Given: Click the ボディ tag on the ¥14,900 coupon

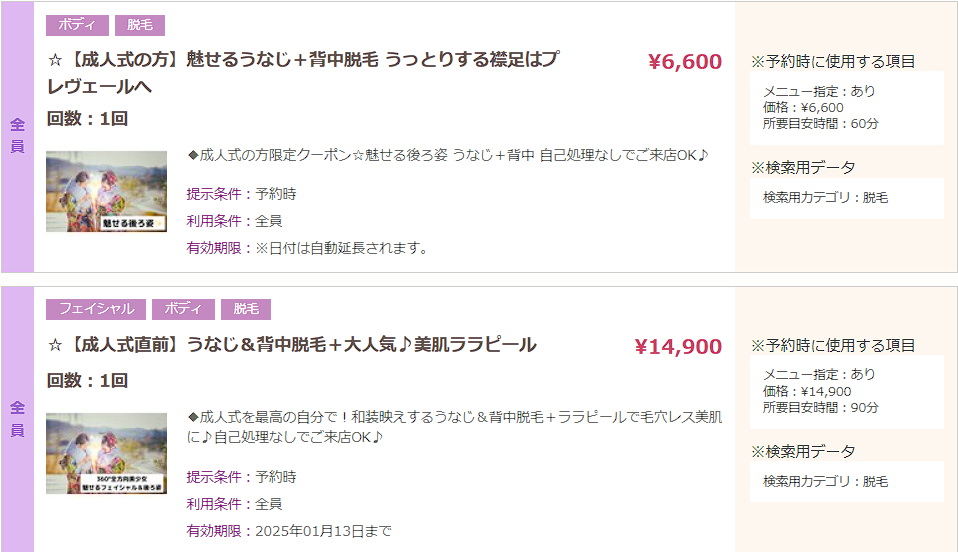Looking at the screenshot, I should pyautogui.click(x=183, y=309).
